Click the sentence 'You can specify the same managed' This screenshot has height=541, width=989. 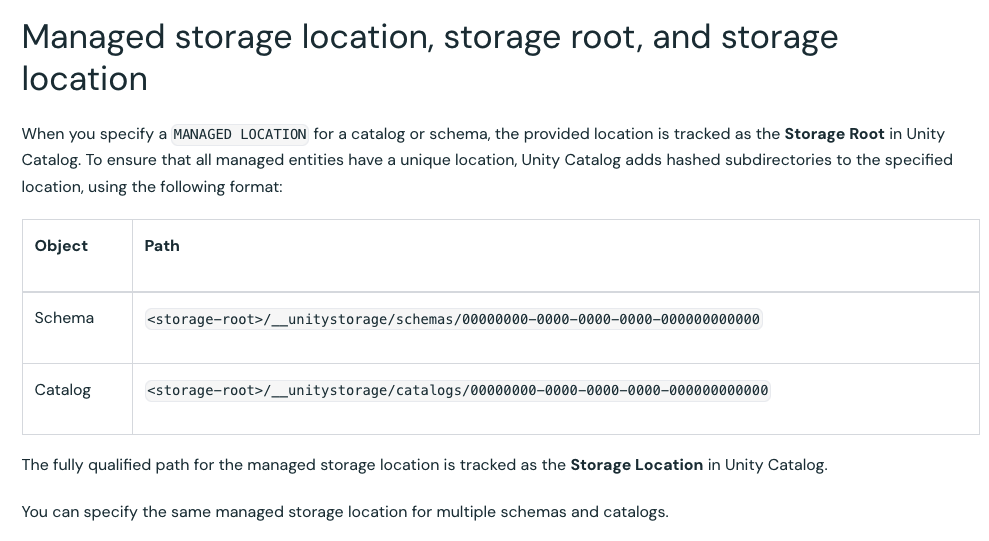point(344,512)
